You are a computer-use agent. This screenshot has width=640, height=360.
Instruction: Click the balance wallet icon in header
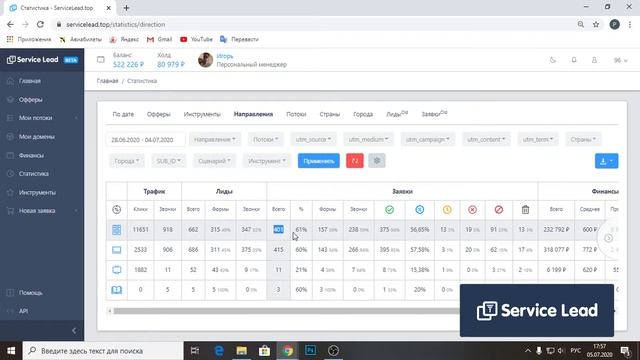coord(100,60)
